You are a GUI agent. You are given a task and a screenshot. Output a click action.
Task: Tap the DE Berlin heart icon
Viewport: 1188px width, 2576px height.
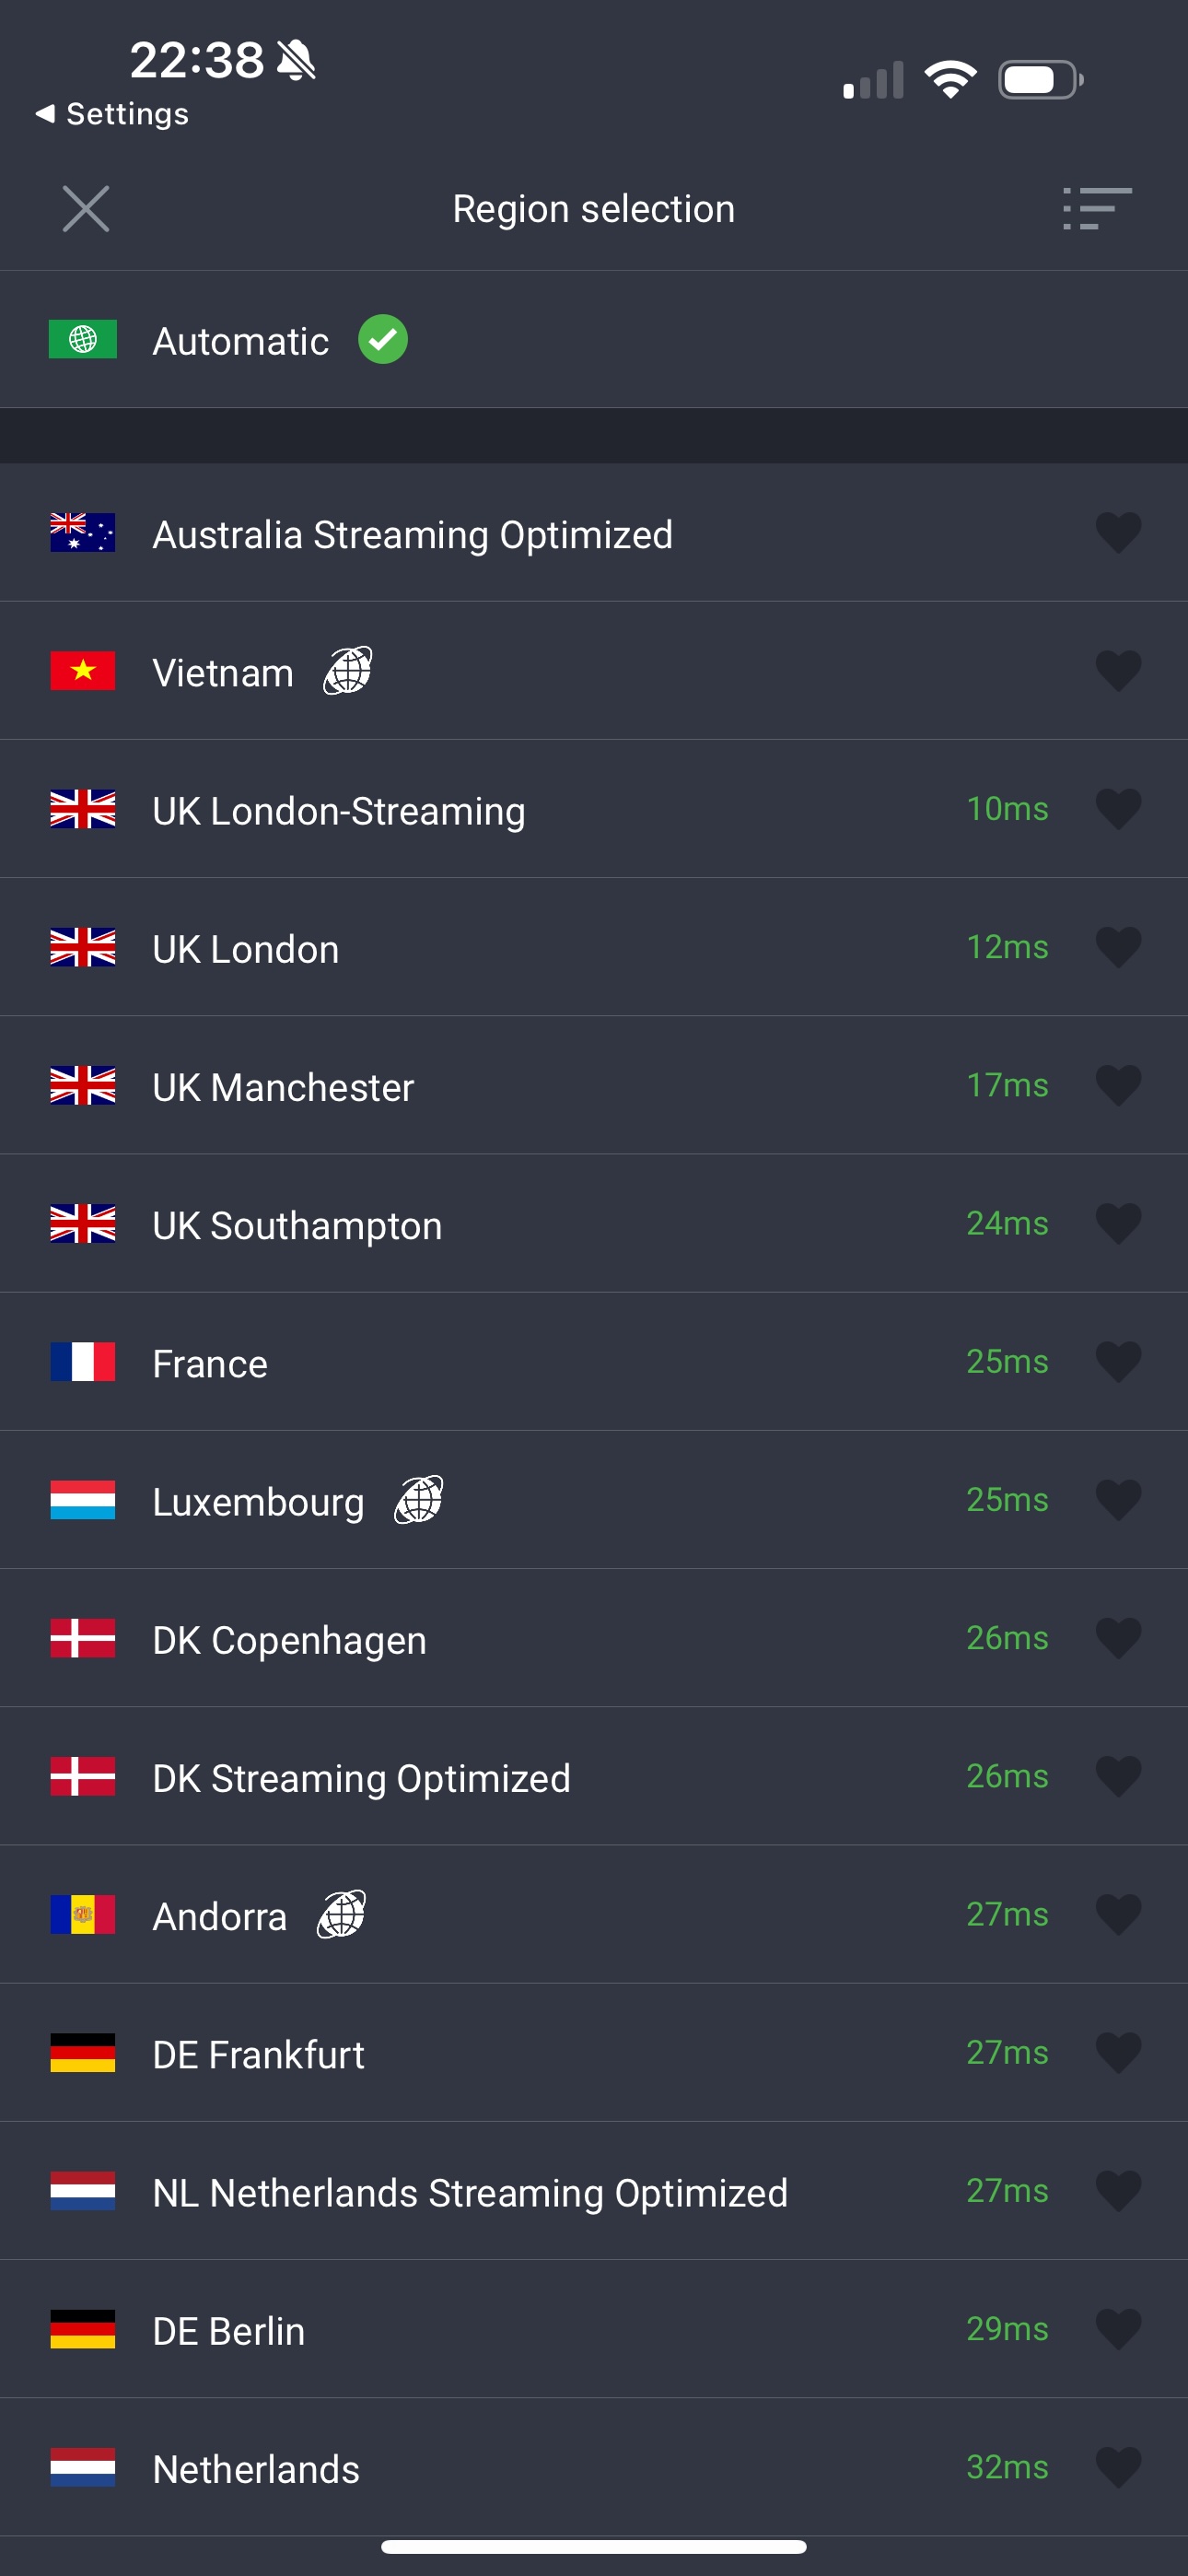[1118, 2329]
